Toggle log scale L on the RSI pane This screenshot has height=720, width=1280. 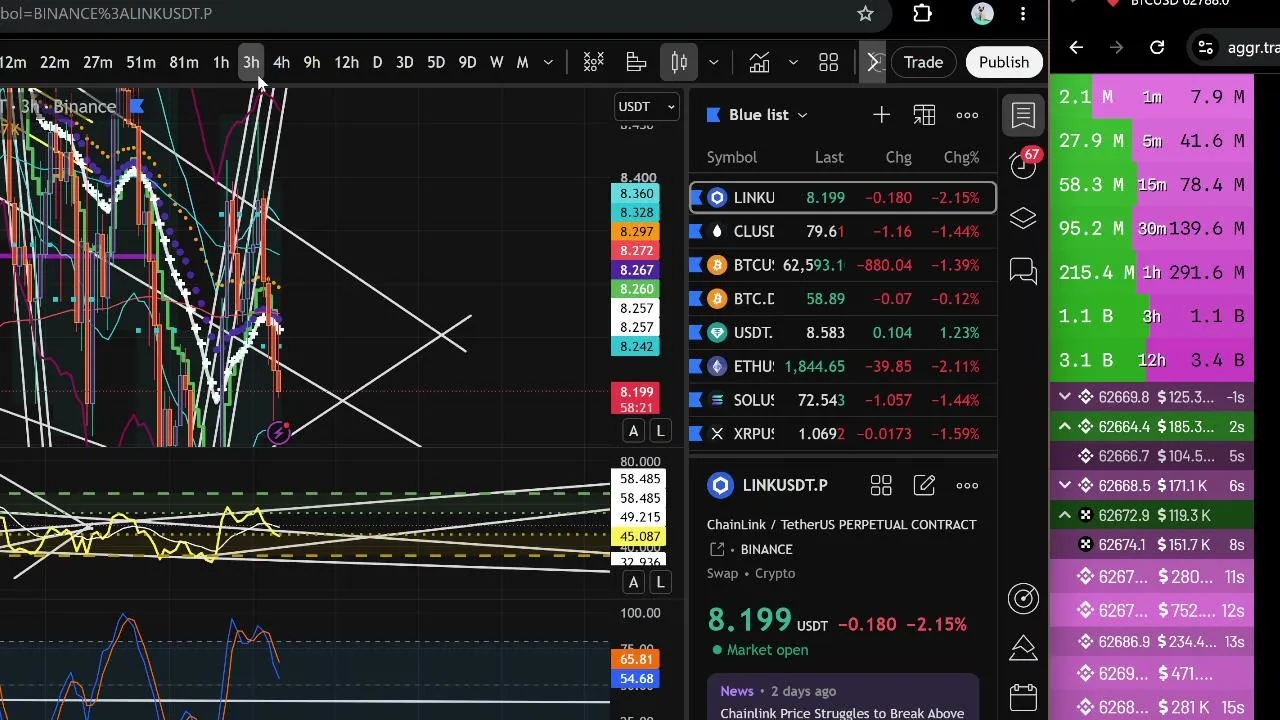pyautogui.click(x=660, y=582)
